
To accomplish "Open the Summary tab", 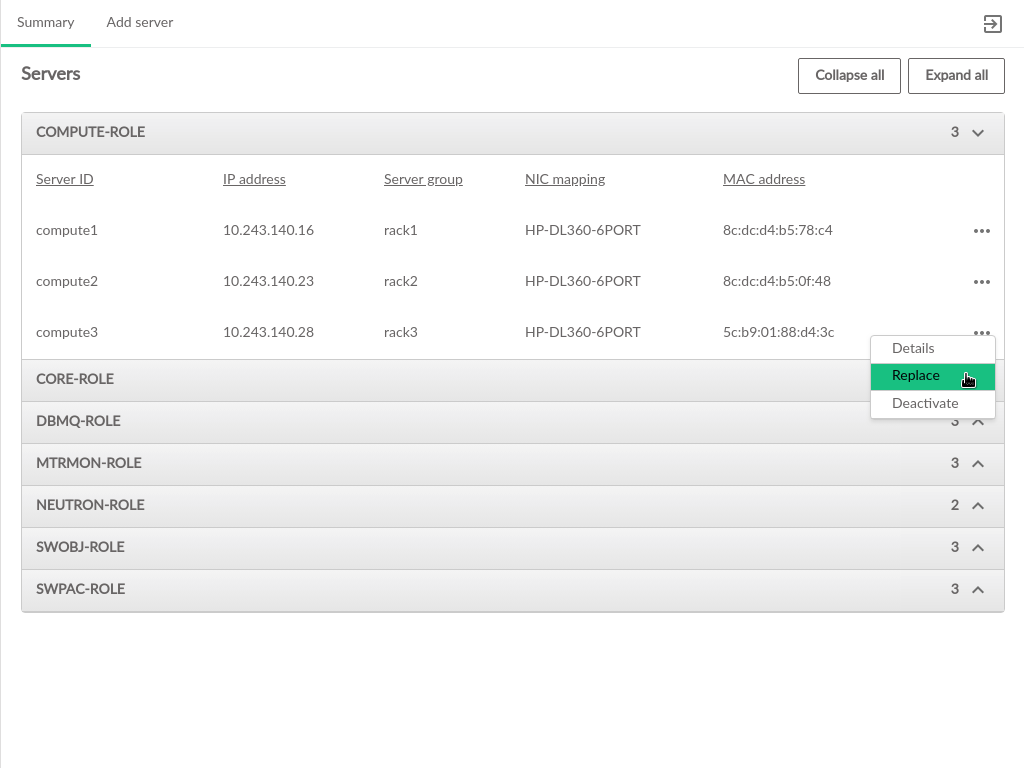I will 46,23.
